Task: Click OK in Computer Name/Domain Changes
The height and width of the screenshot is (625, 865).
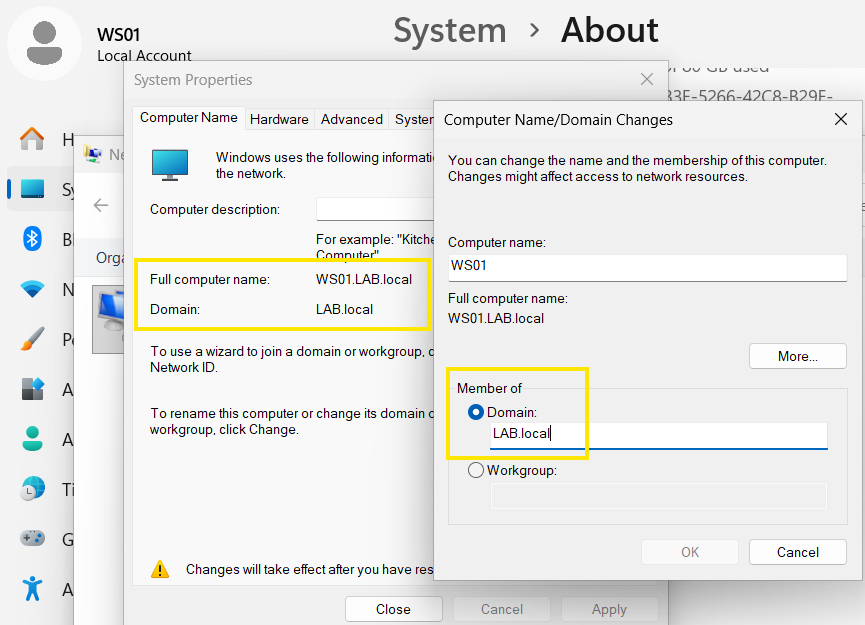Action: pyautogui.click(x=690, y=552)
